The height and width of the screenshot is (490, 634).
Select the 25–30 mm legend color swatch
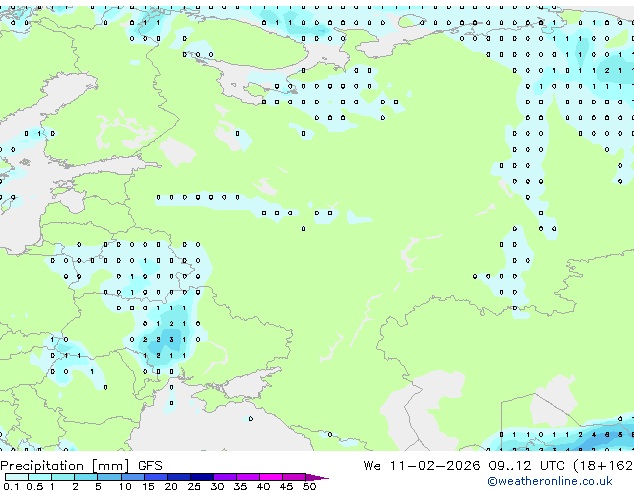202,477
